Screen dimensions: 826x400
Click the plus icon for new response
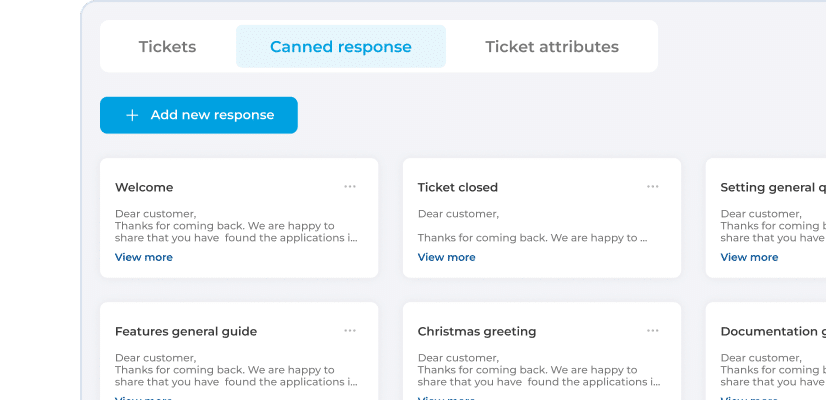[x=132, y=115]
